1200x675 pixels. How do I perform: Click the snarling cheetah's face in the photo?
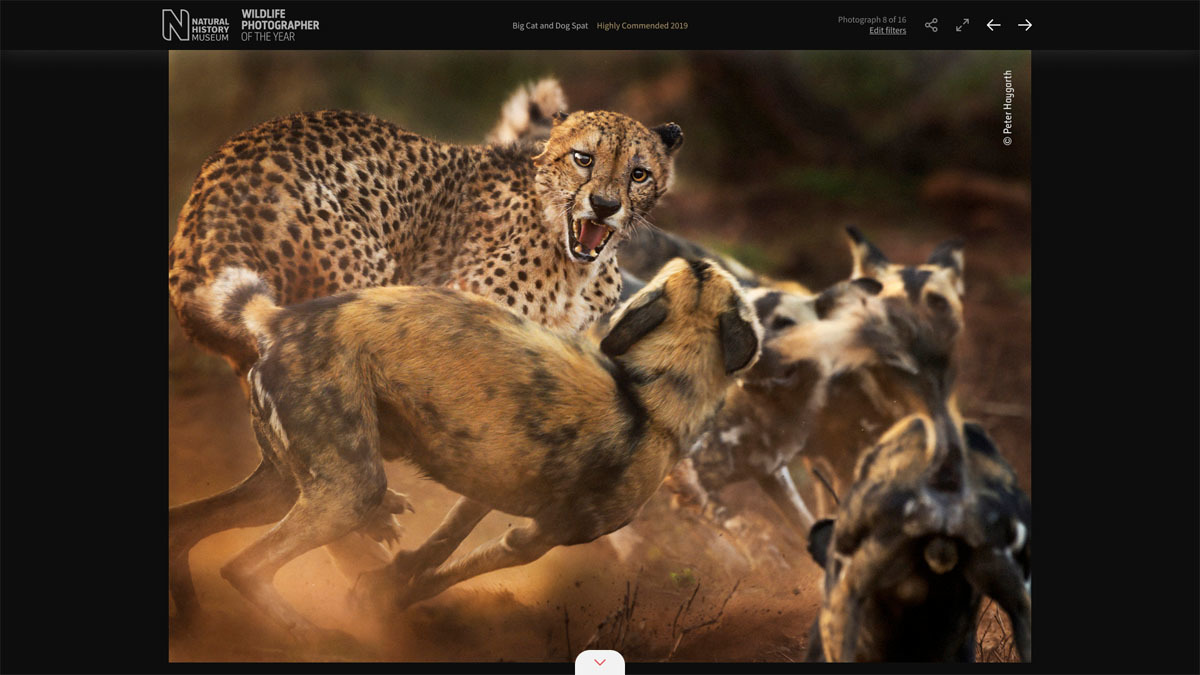603,185
